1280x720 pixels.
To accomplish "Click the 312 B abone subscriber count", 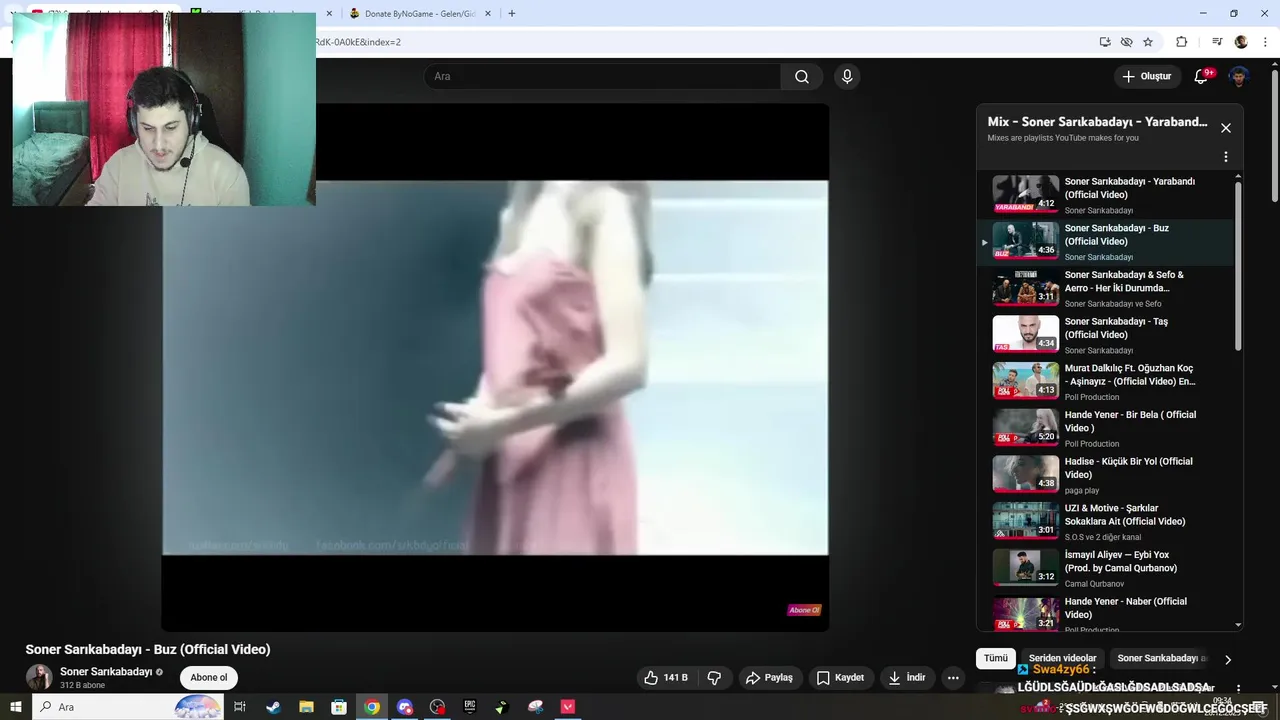I will (82, 686).
